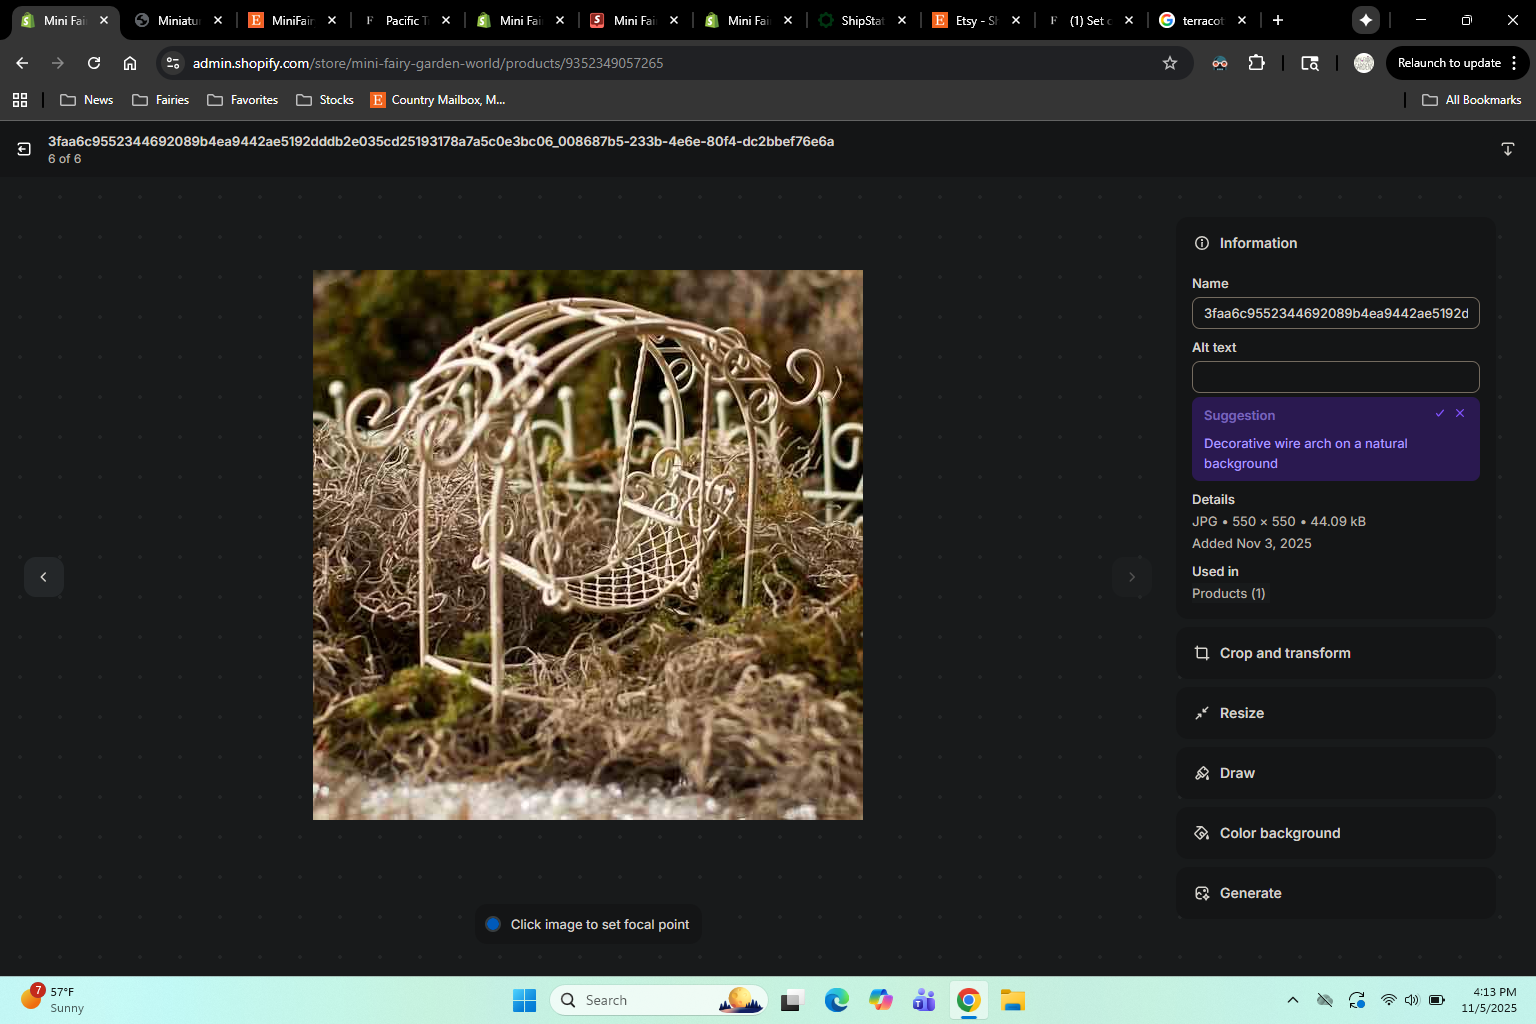Click the image Name field
This screenshot has width=1536, height=1024.
[1335, 313]
